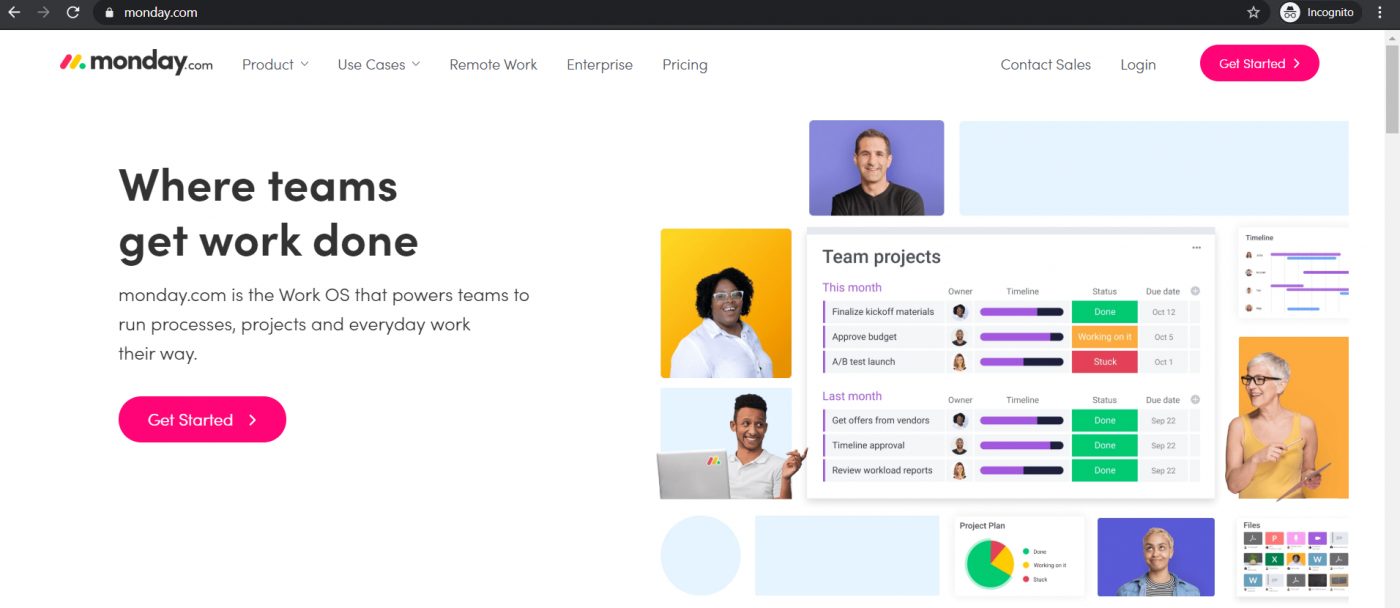Click the Done status of Get offers from vendors
This screenshot has width=1400, height=608.
click(1105, 420)
